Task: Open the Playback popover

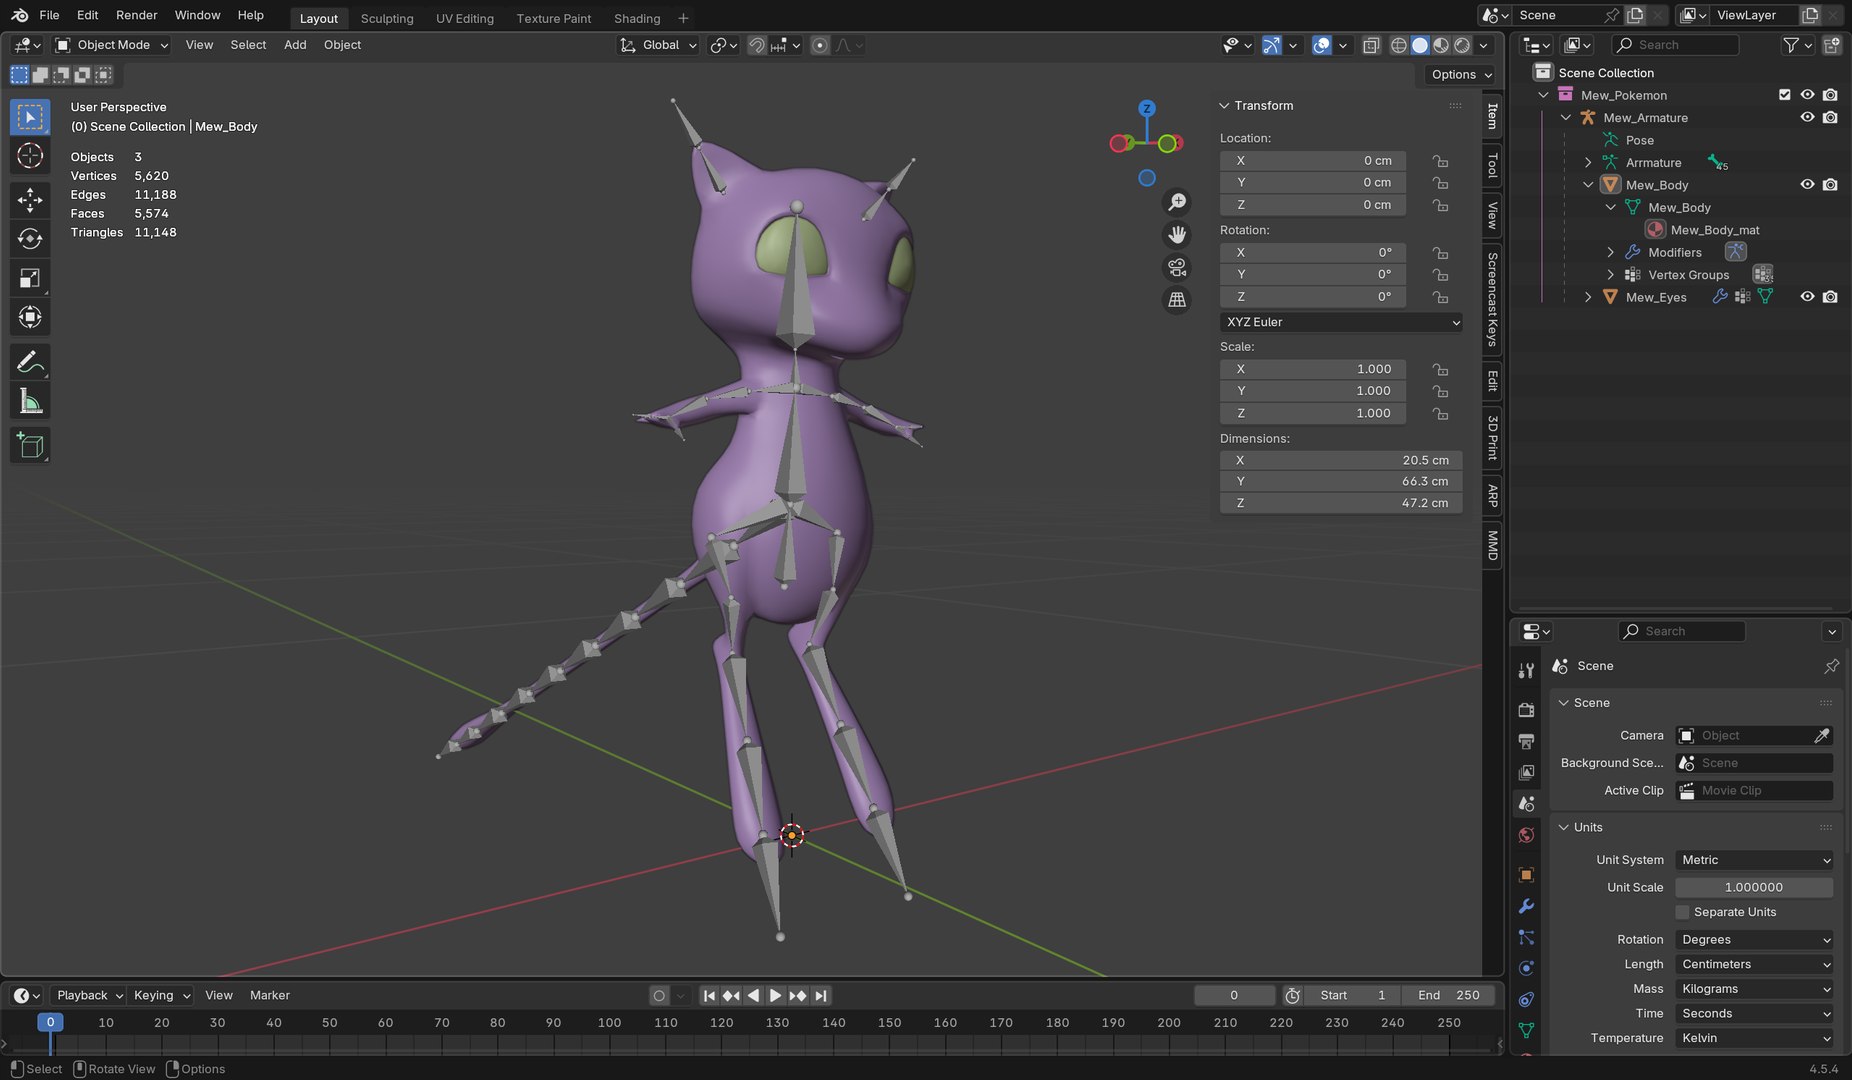Action: pos(88,995)
